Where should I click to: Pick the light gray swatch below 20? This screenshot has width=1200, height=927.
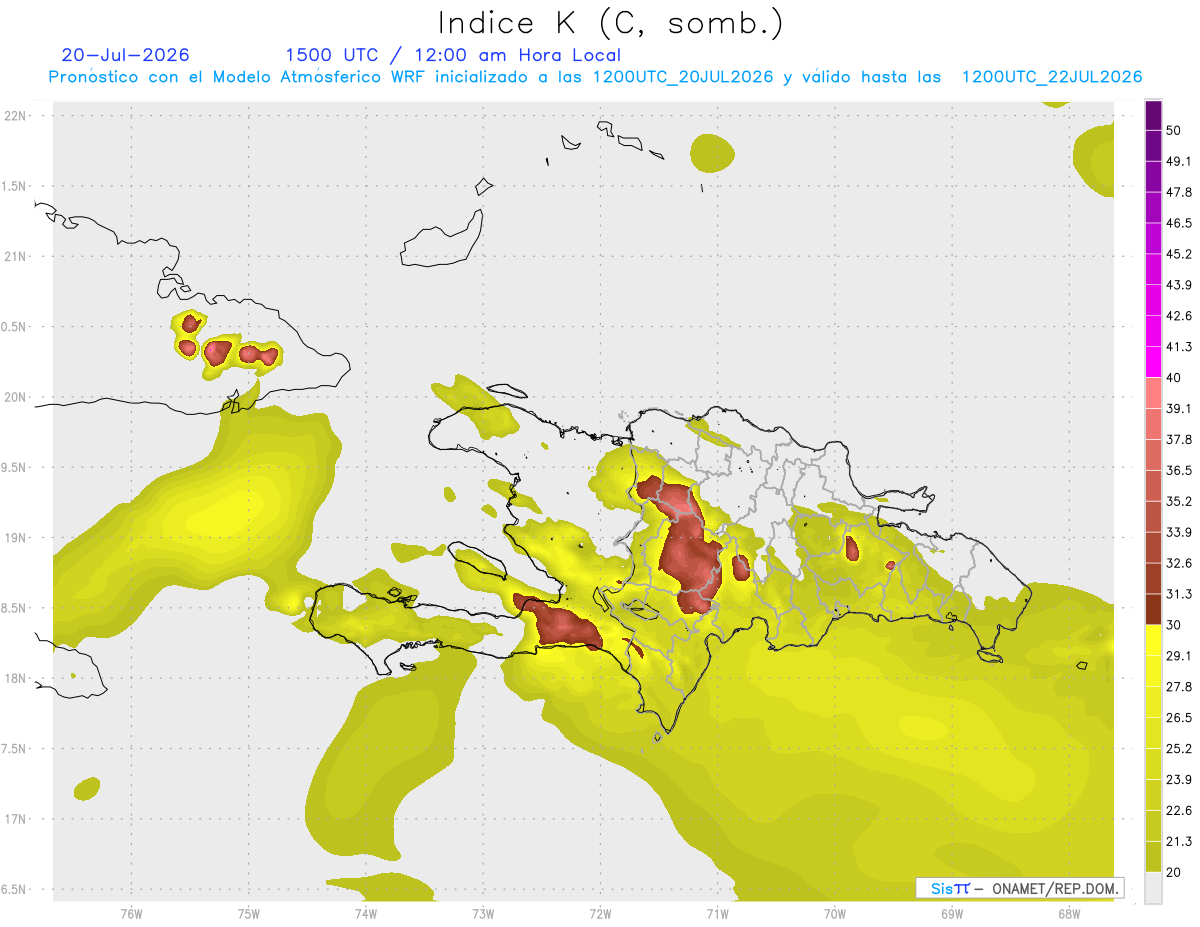[1153, 888]
